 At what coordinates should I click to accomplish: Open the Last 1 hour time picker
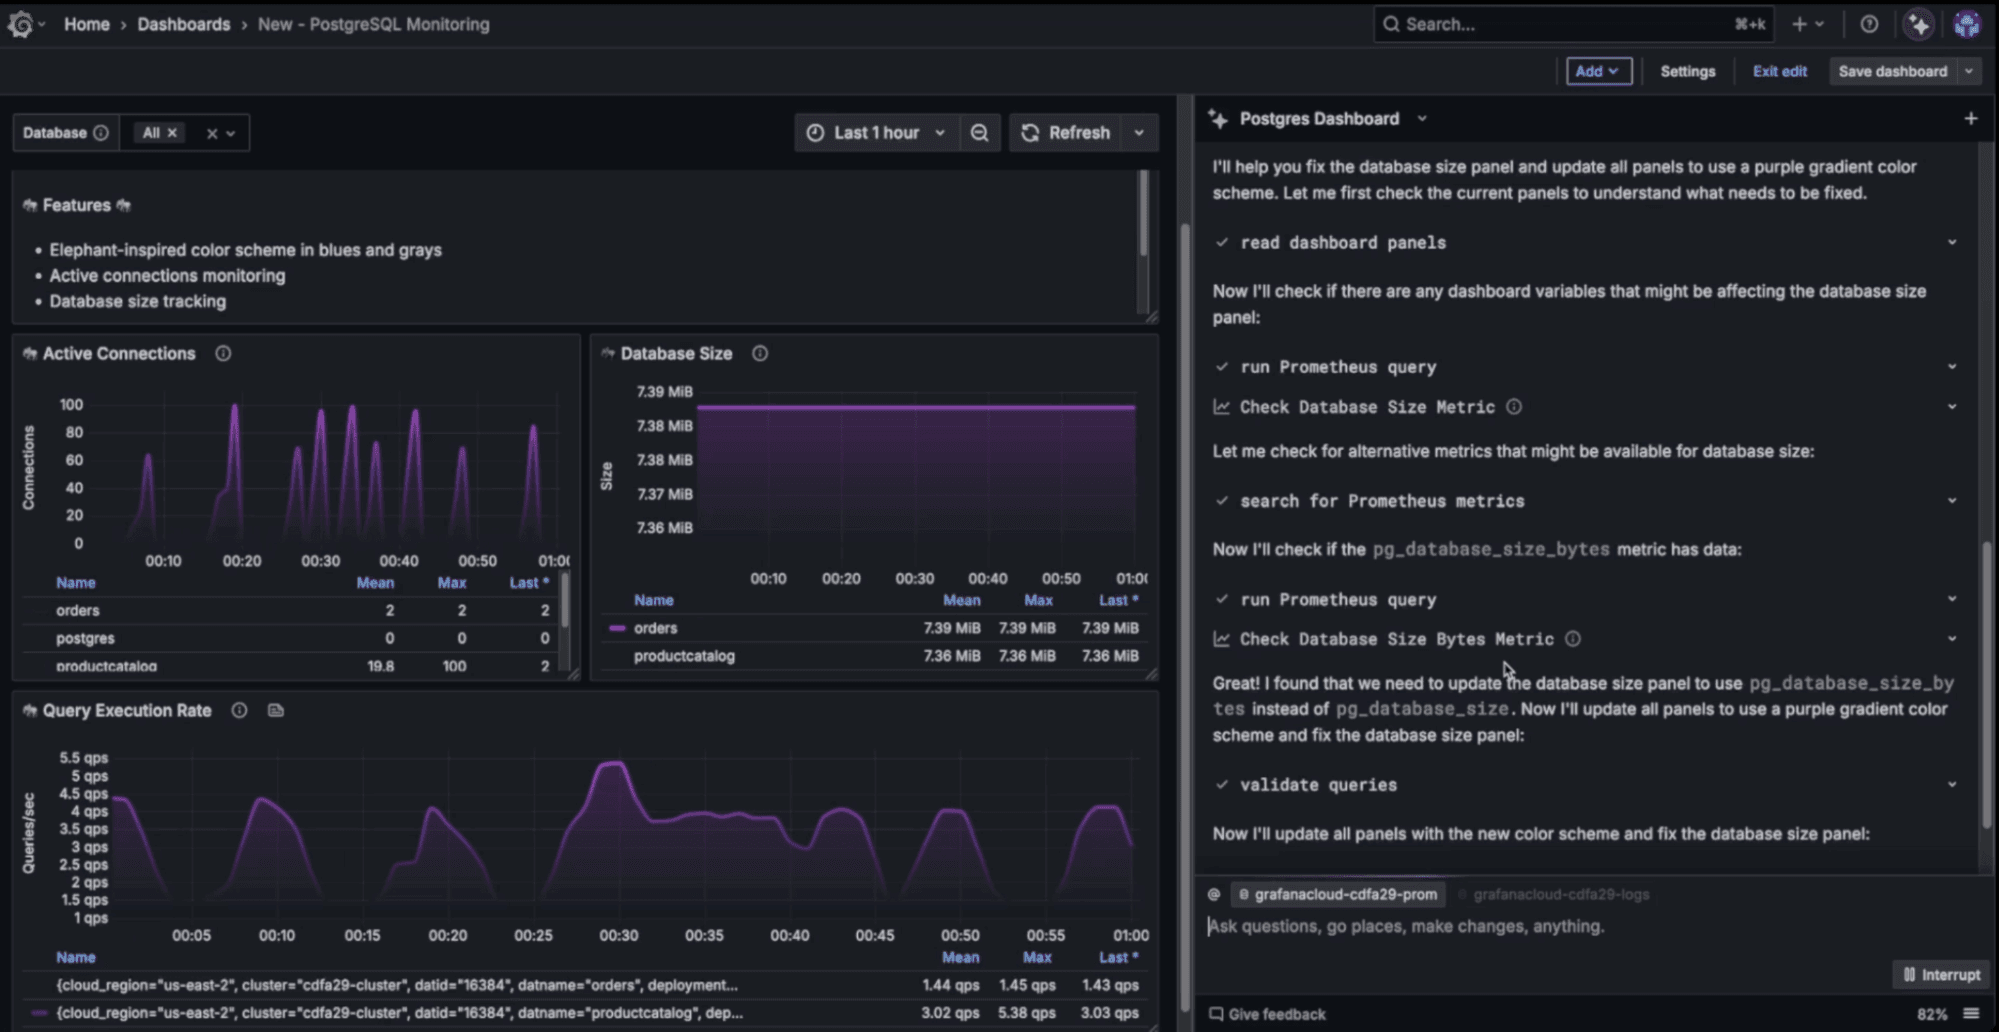pyautogui.click(x=877, y=132)
